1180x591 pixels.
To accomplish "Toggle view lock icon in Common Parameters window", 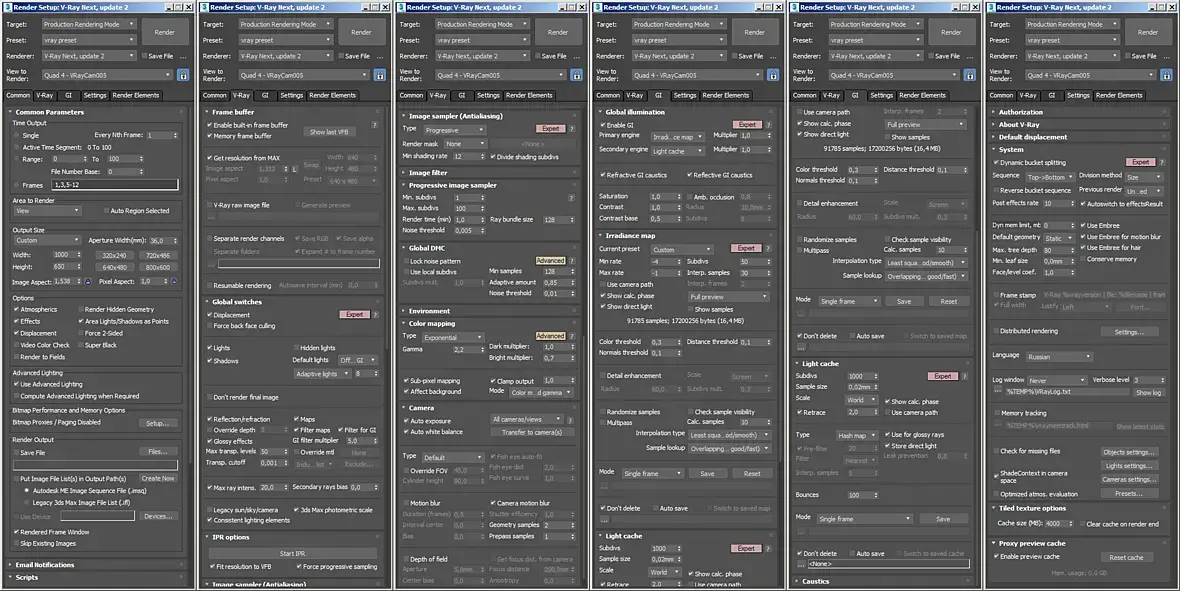I will [x=183, y=75].
